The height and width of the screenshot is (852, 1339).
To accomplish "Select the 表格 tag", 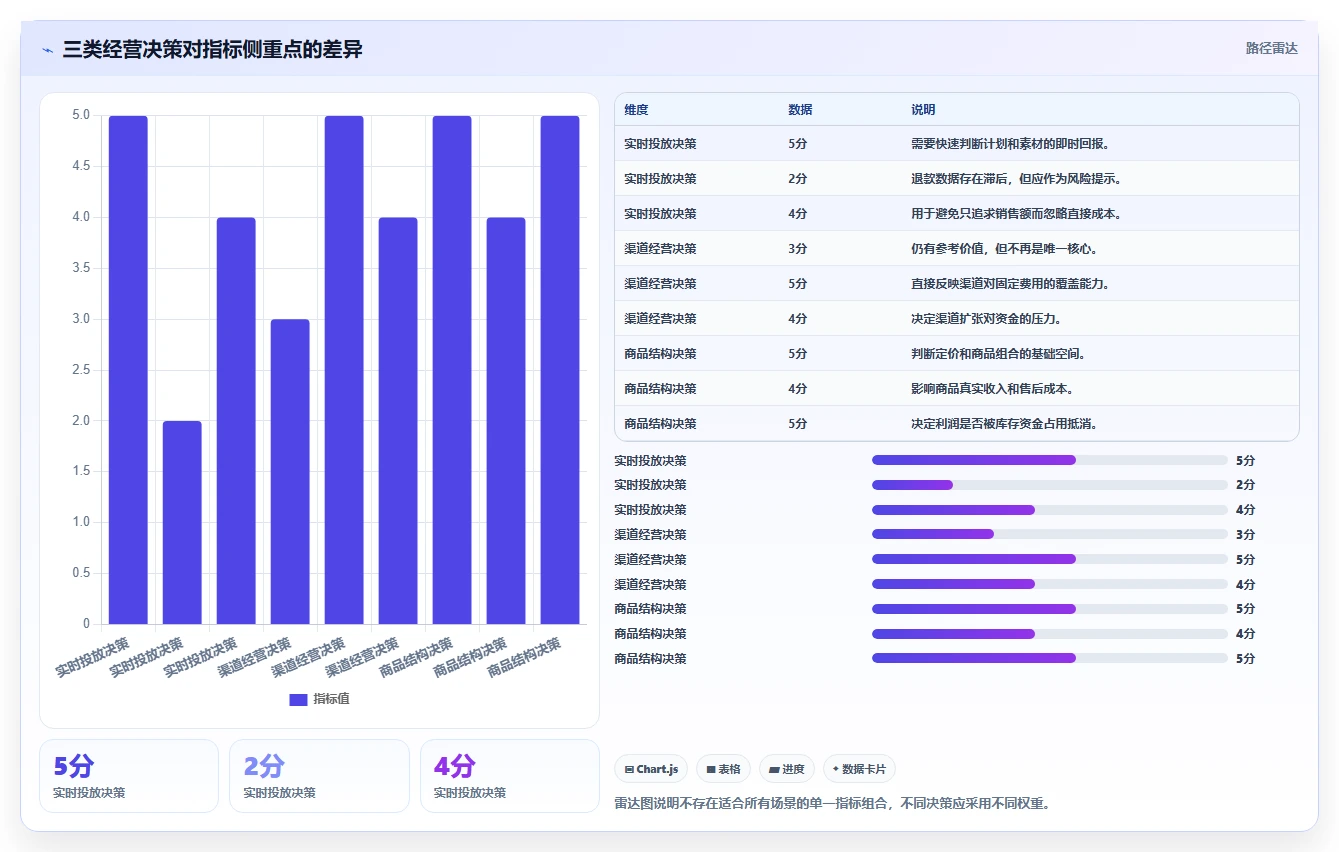I will [723, 769].
